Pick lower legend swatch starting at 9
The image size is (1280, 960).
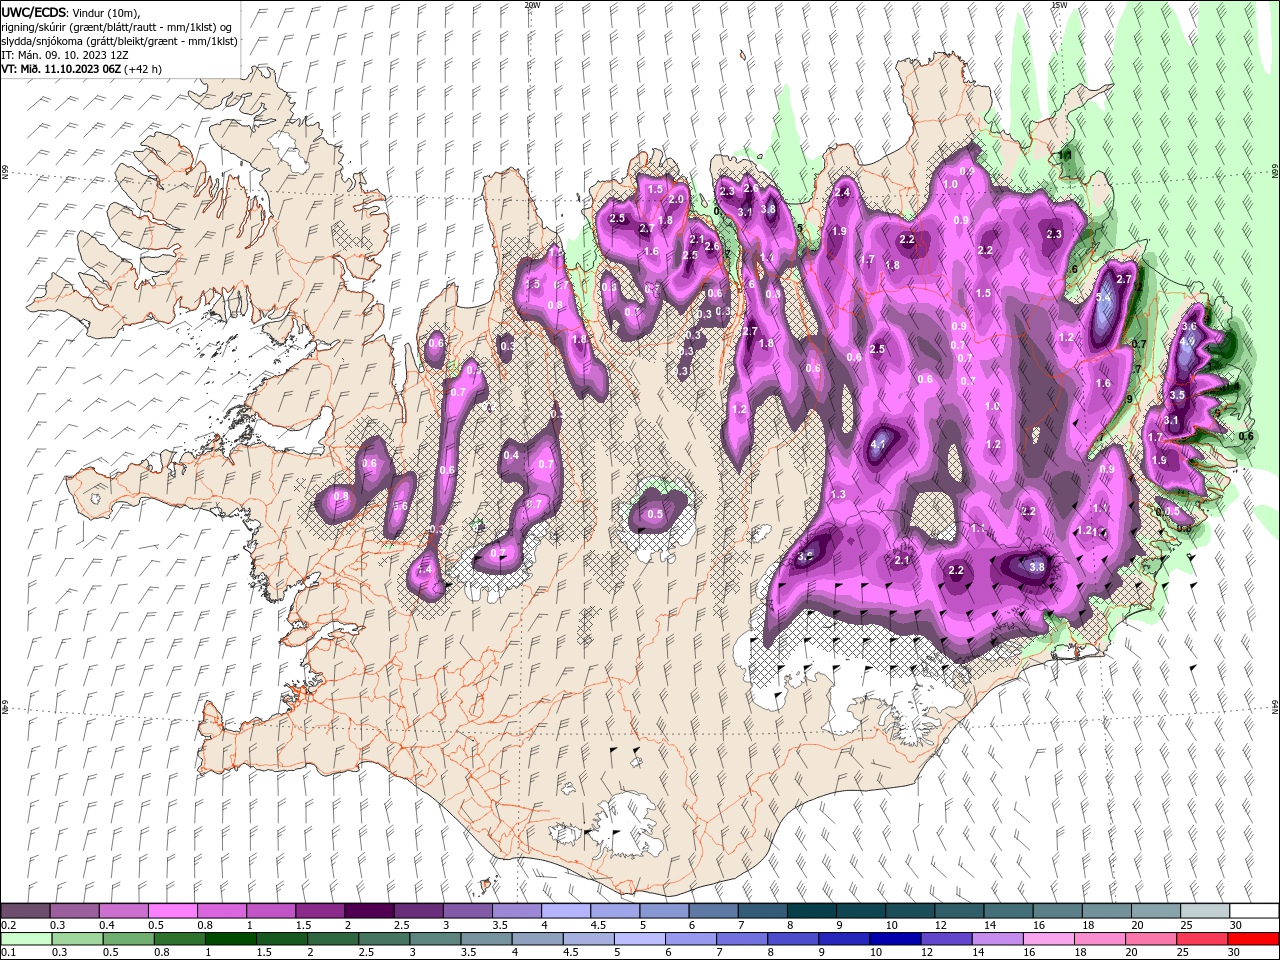point(843,939)
